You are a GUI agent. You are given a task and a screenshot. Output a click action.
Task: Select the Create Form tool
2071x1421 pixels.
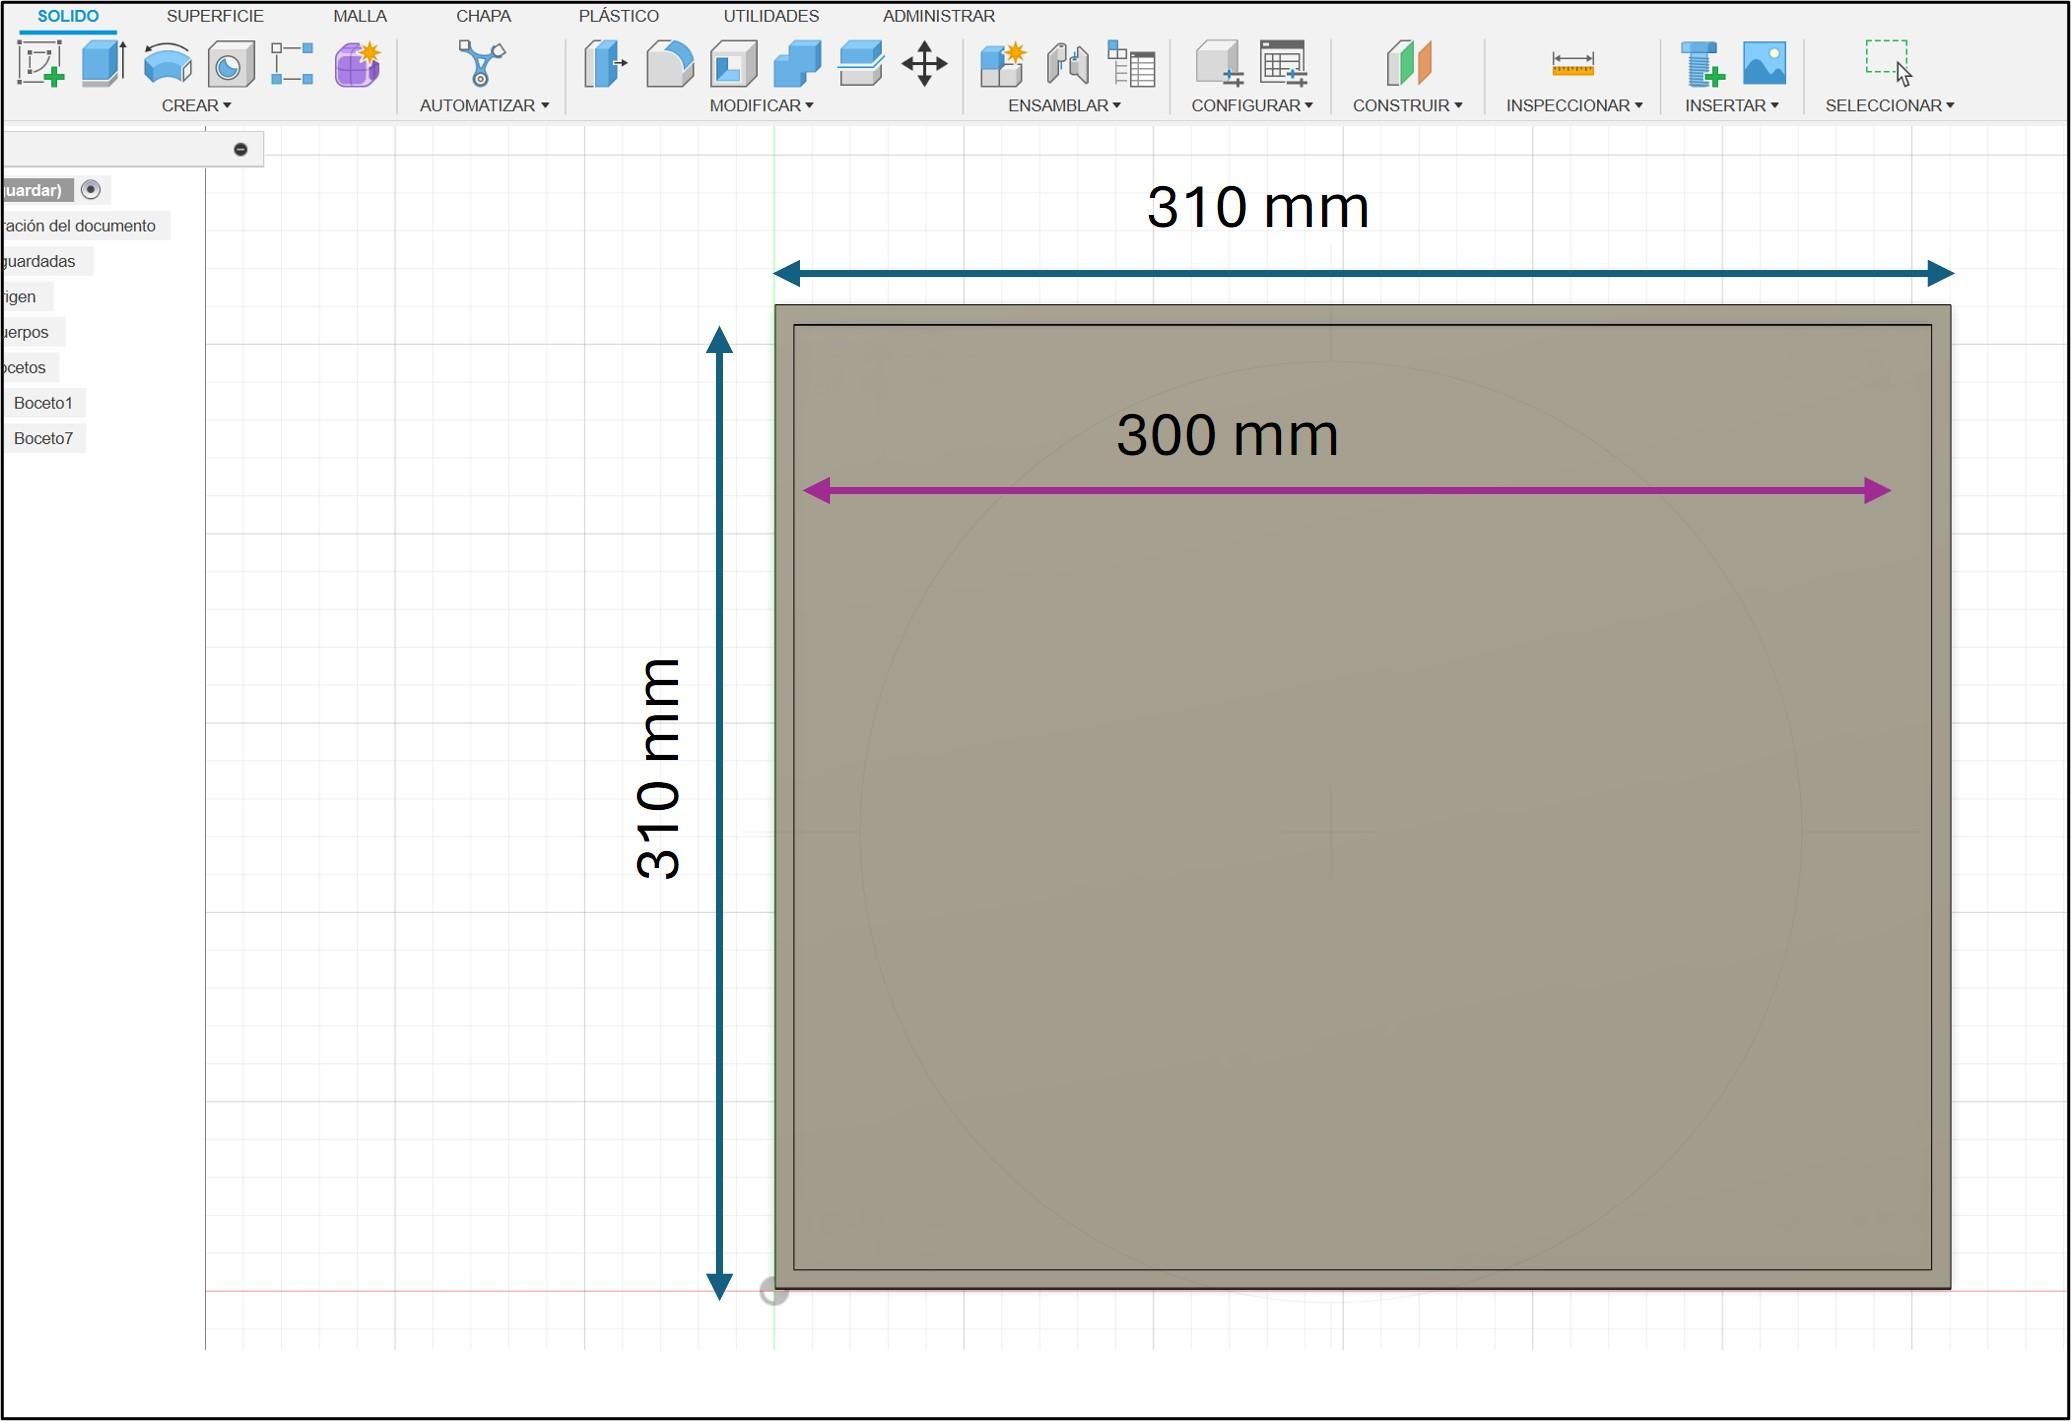coord(358,64)
